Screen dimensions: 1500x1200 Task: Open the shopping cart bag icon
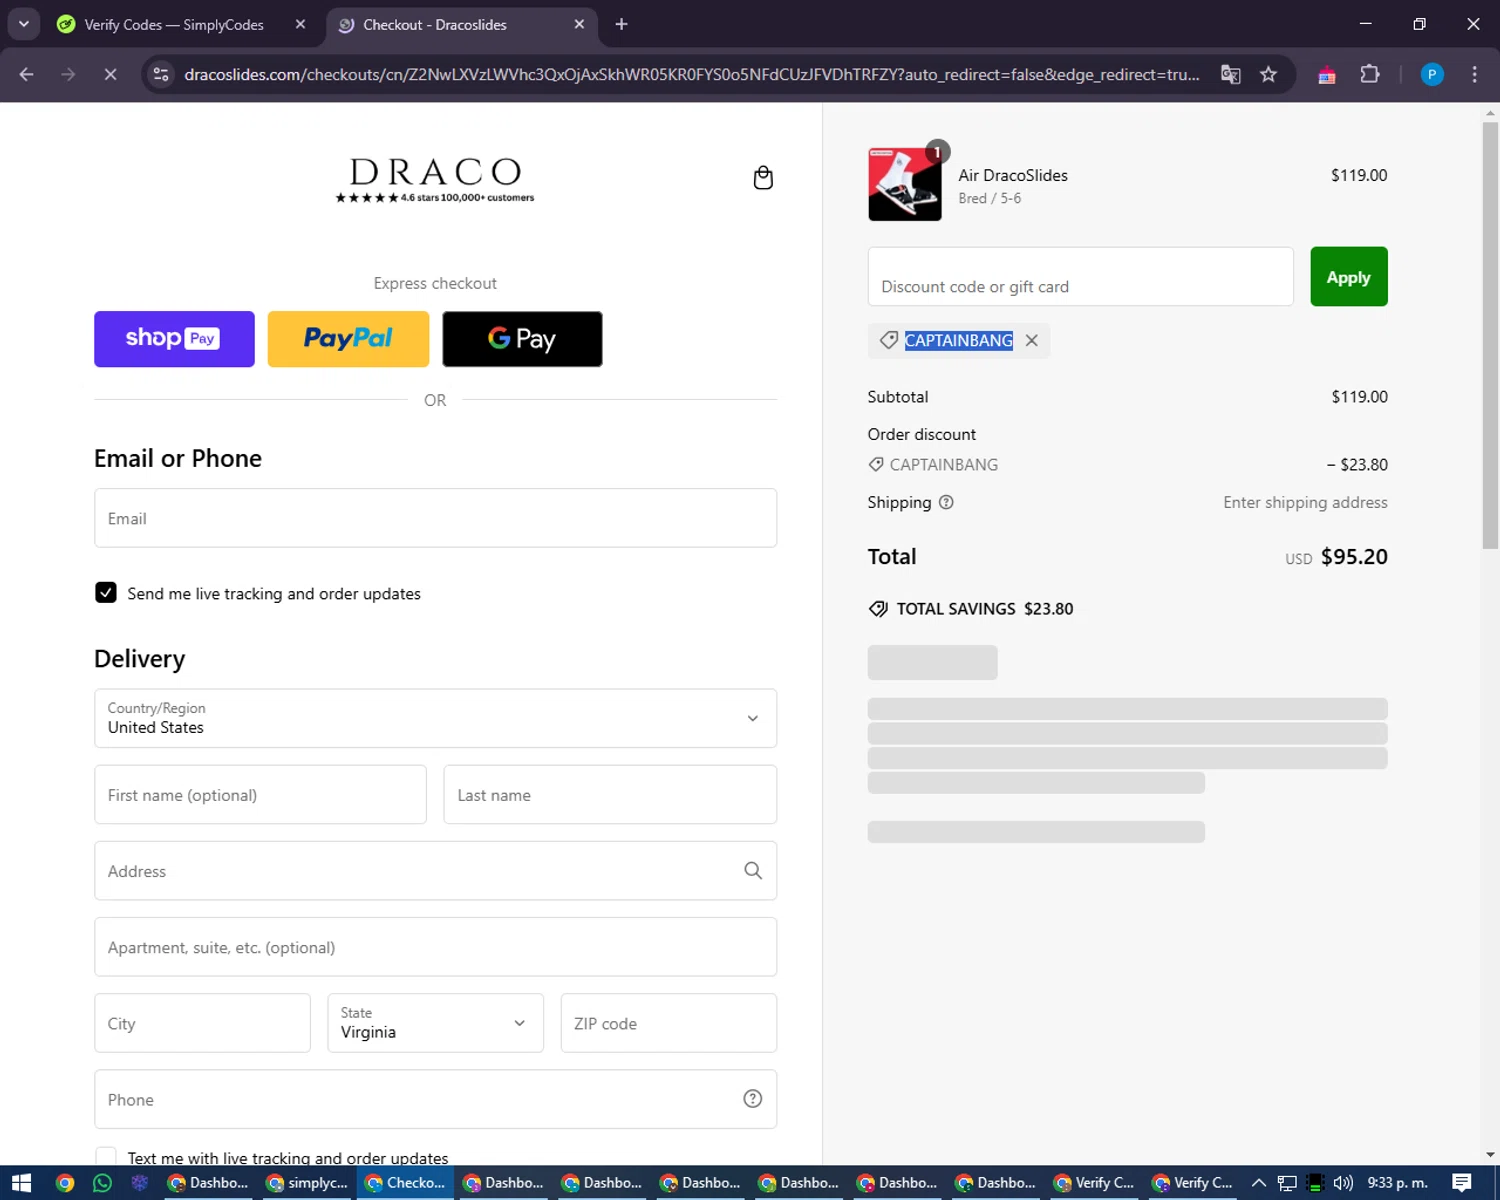[x=763, y=178]
